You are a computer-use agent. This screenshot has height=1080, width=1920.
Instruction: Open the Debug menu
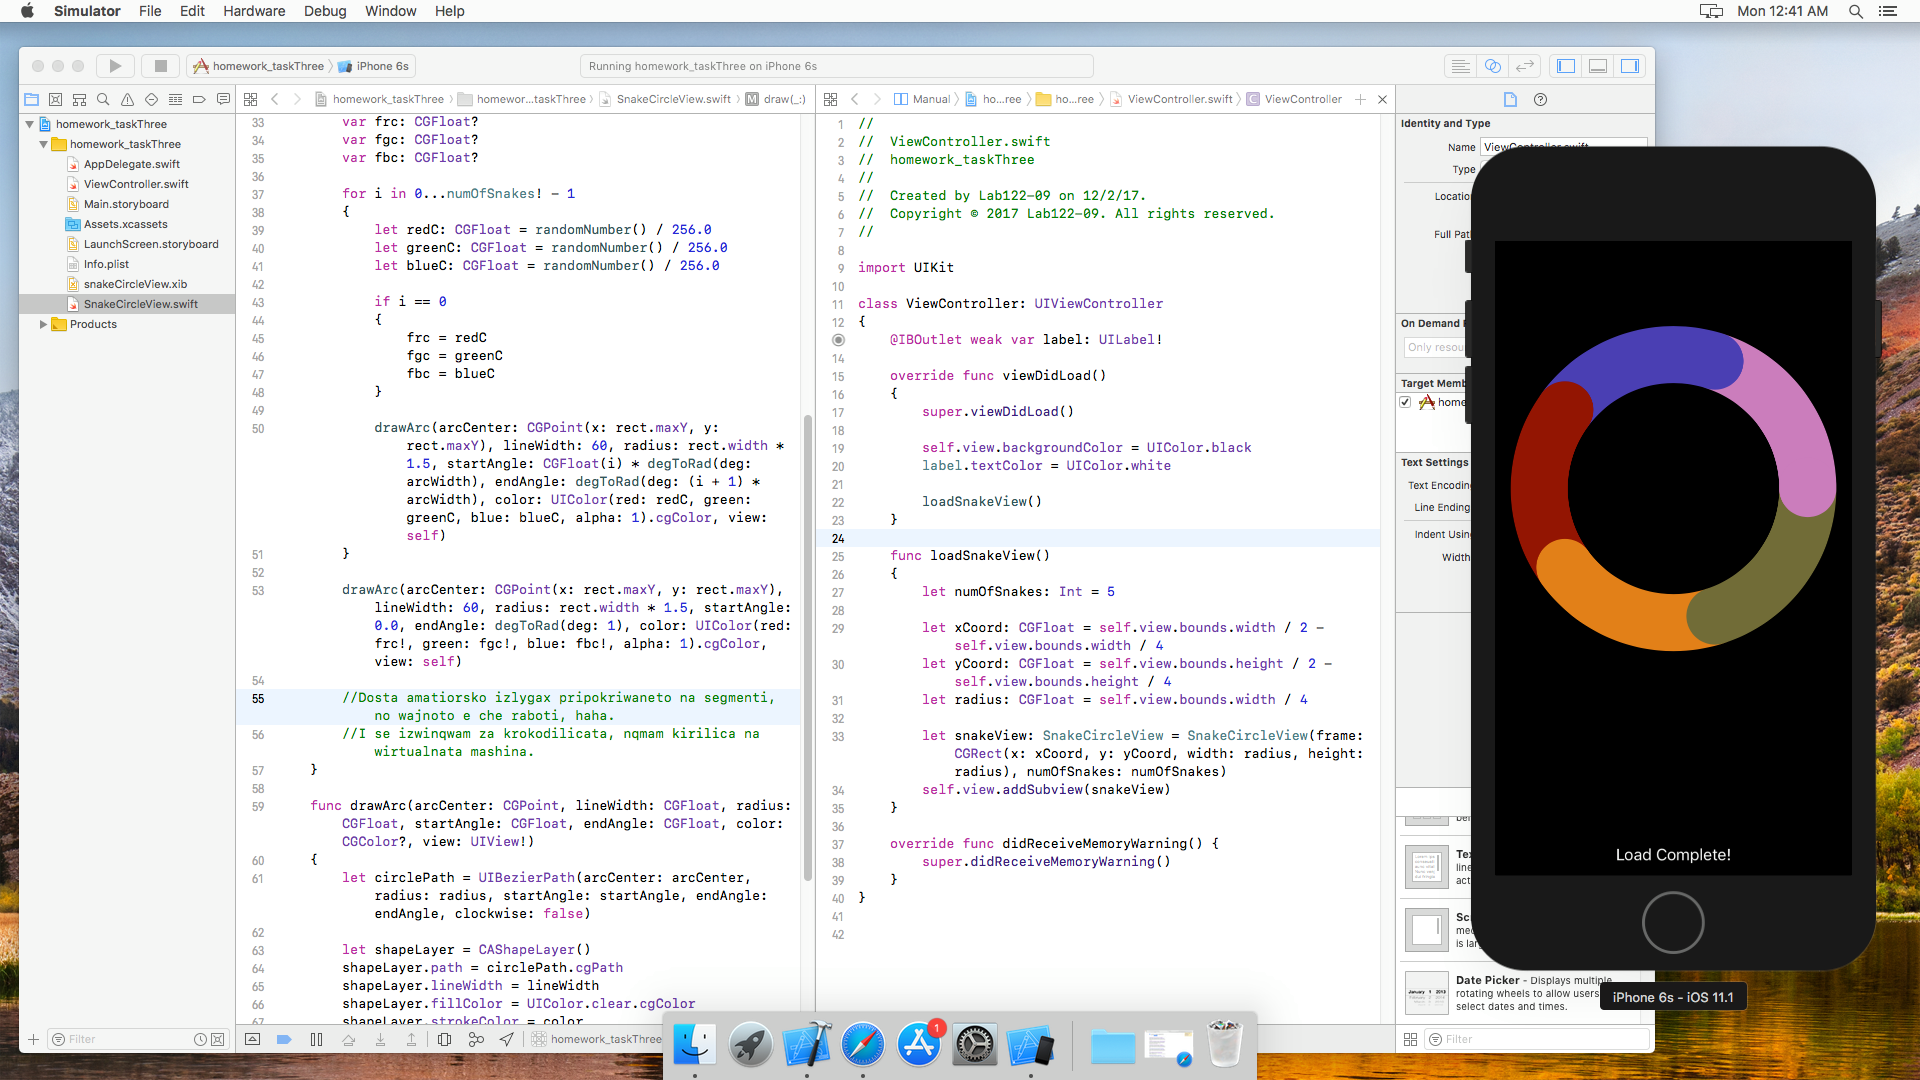coord(325,11)
